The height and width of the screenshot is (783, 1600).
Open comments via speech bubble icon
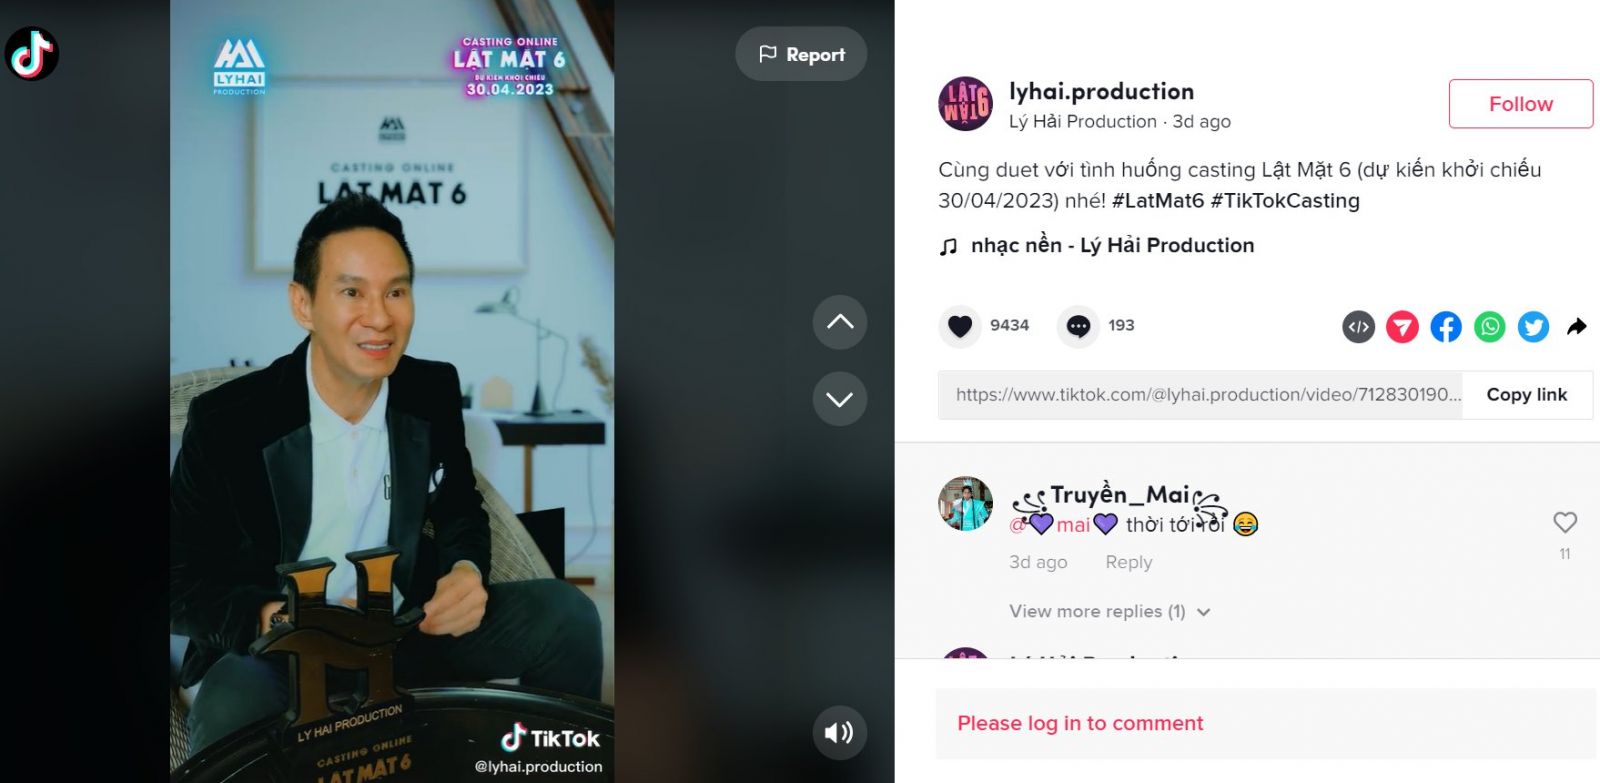pyautogui.click(x=1078, y=326)
